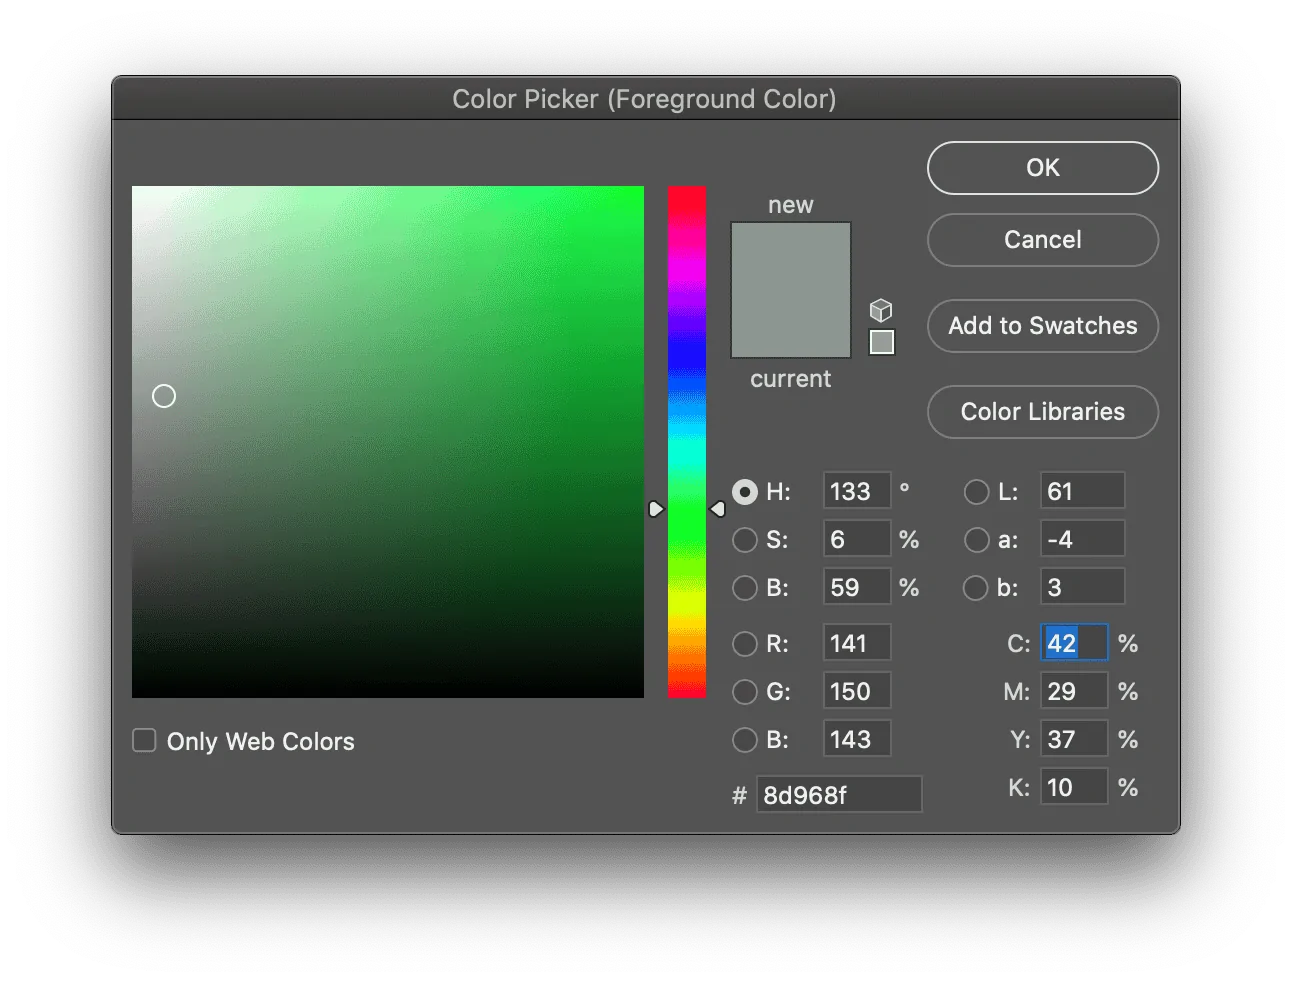Select the R red radio button
The width and height of the screenshot is (1292, 982).
[745, 643]
